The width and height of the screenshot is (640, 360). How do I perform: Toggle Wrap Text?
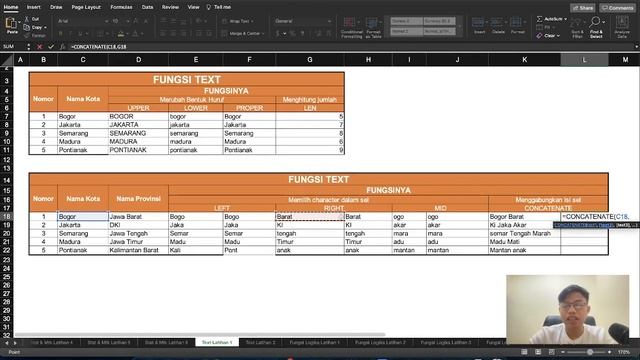[x=238, y=21]
